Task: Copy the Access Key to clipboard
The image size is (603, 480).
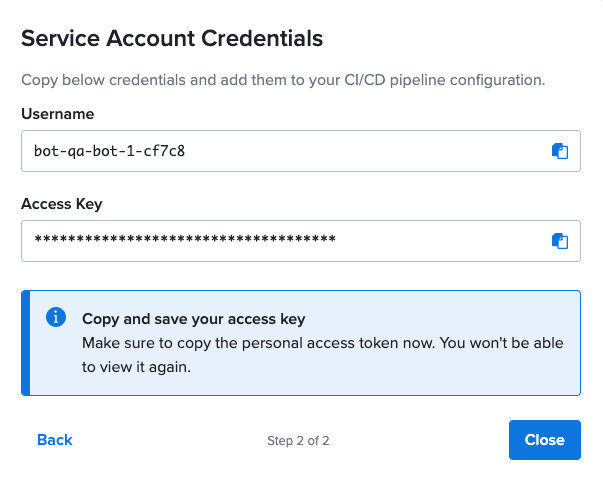Action: click(x=560, y=241)
